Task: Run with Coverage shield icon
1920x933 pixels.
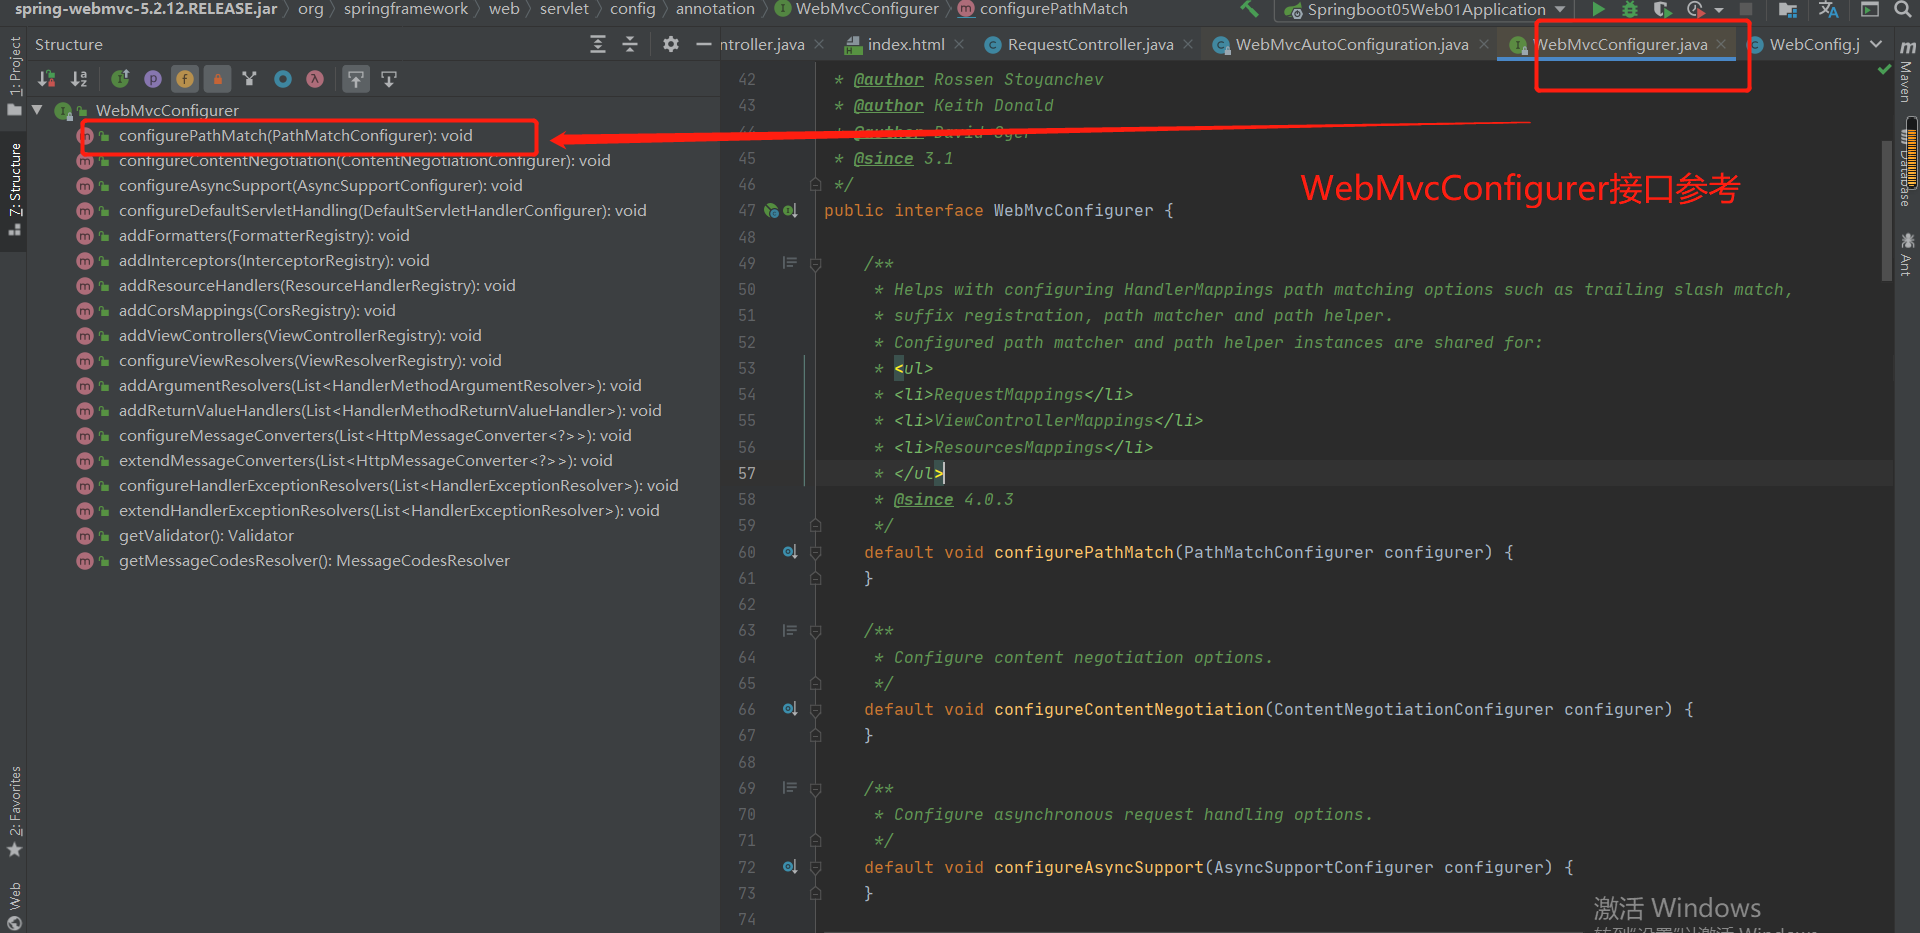Action: click(1662, 9)
